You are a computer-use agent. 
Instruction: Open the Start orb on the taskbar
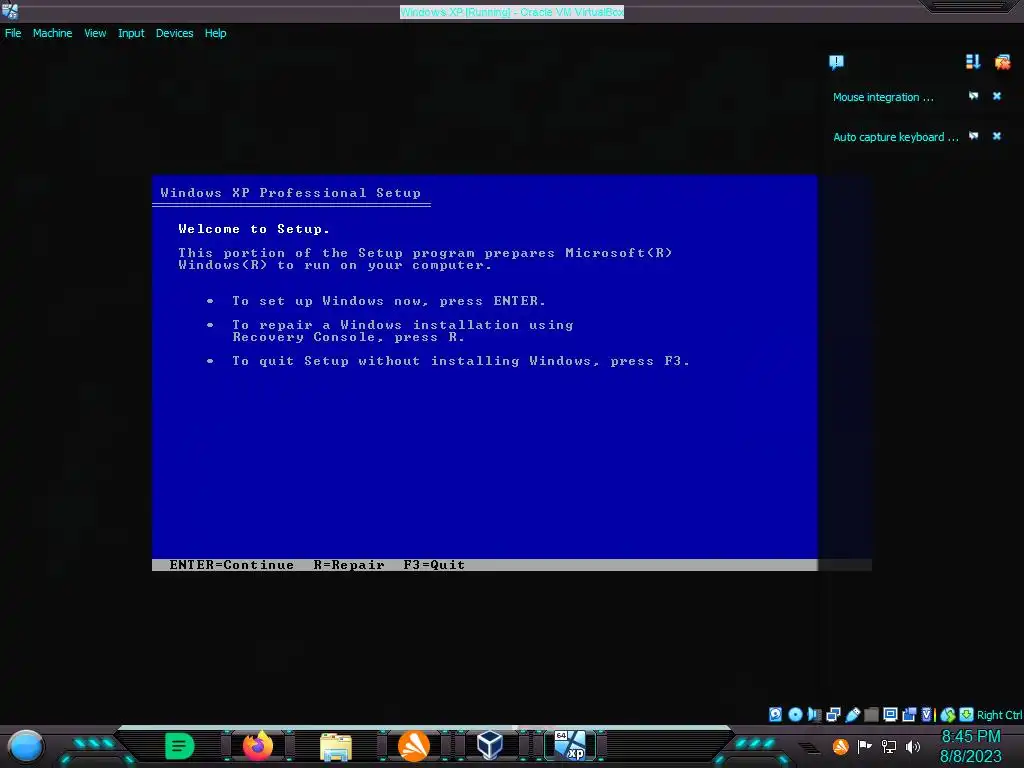click(x=25, y=746)
